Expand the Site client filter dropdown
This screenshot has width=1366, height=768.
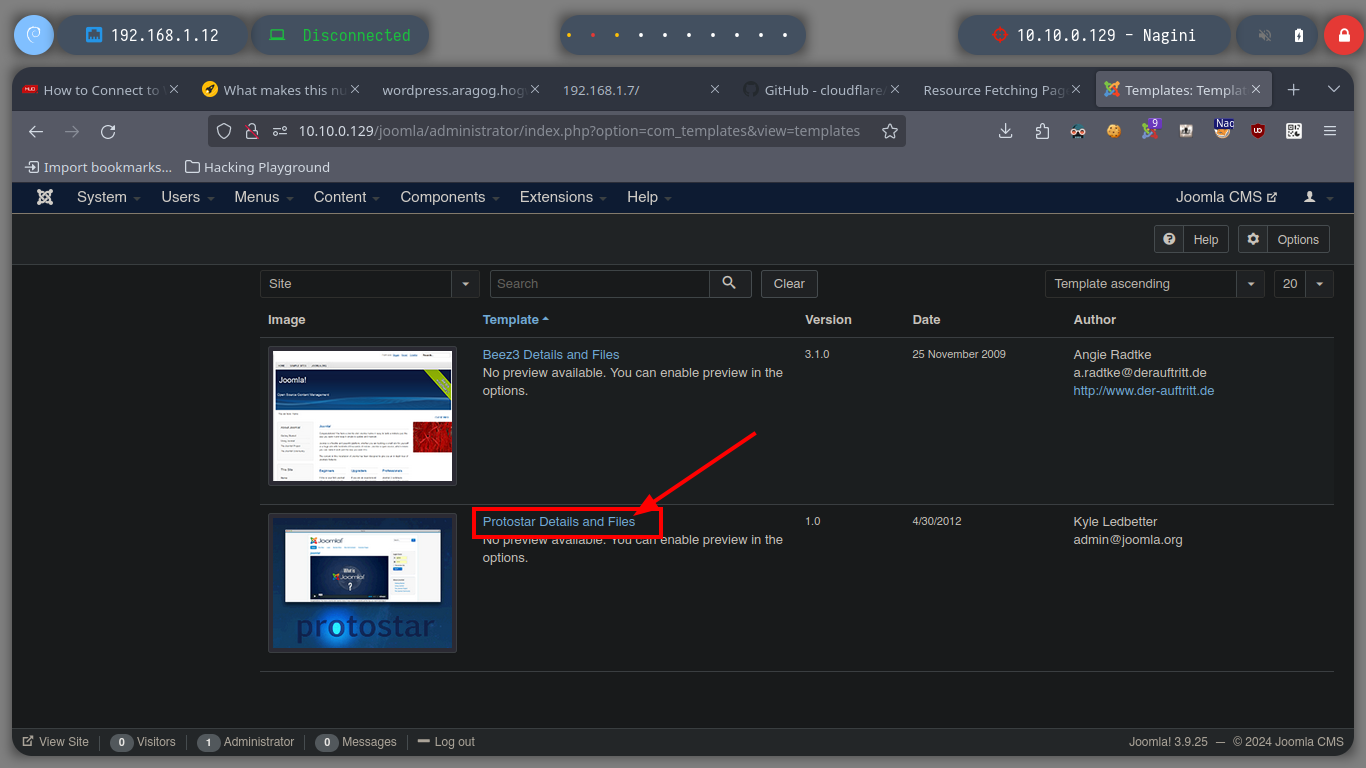pyautogui.click(x=465, y=284)
